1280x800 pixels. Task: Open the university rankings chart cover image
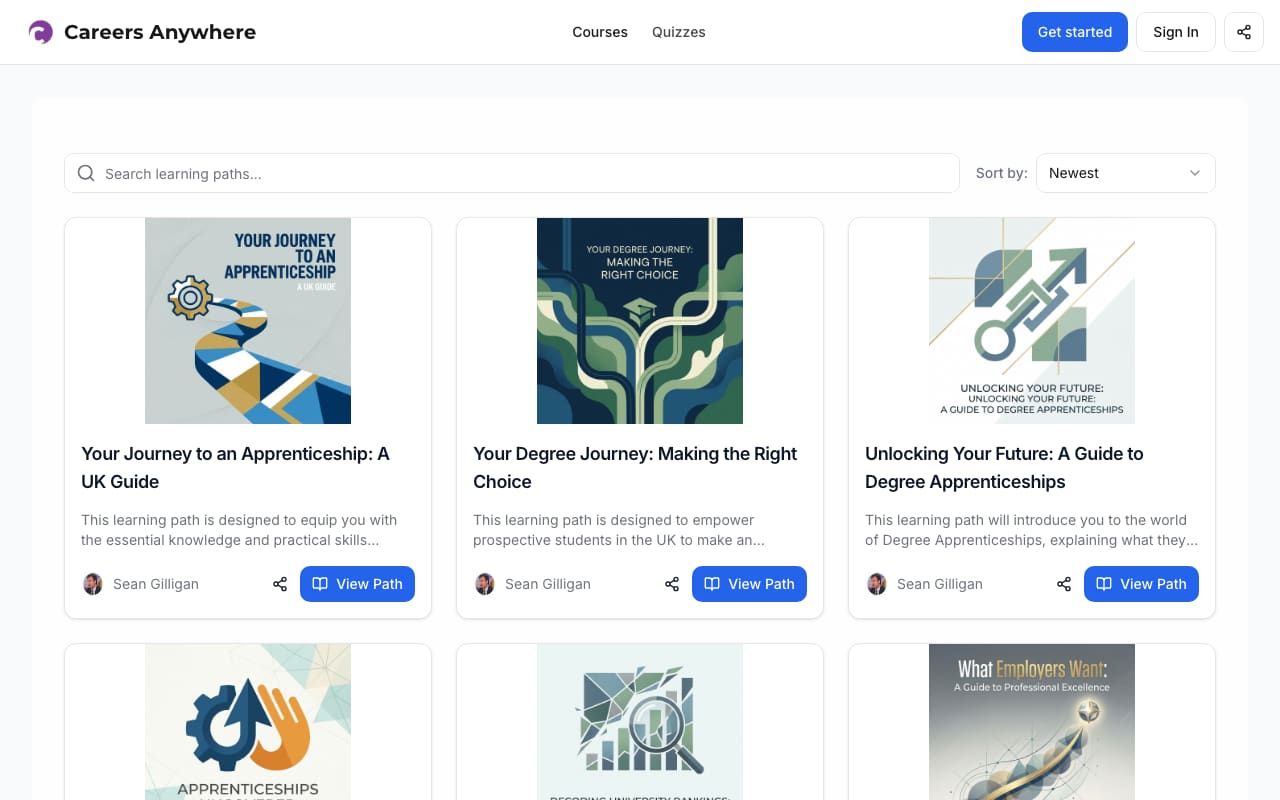[x=640, y=722]
